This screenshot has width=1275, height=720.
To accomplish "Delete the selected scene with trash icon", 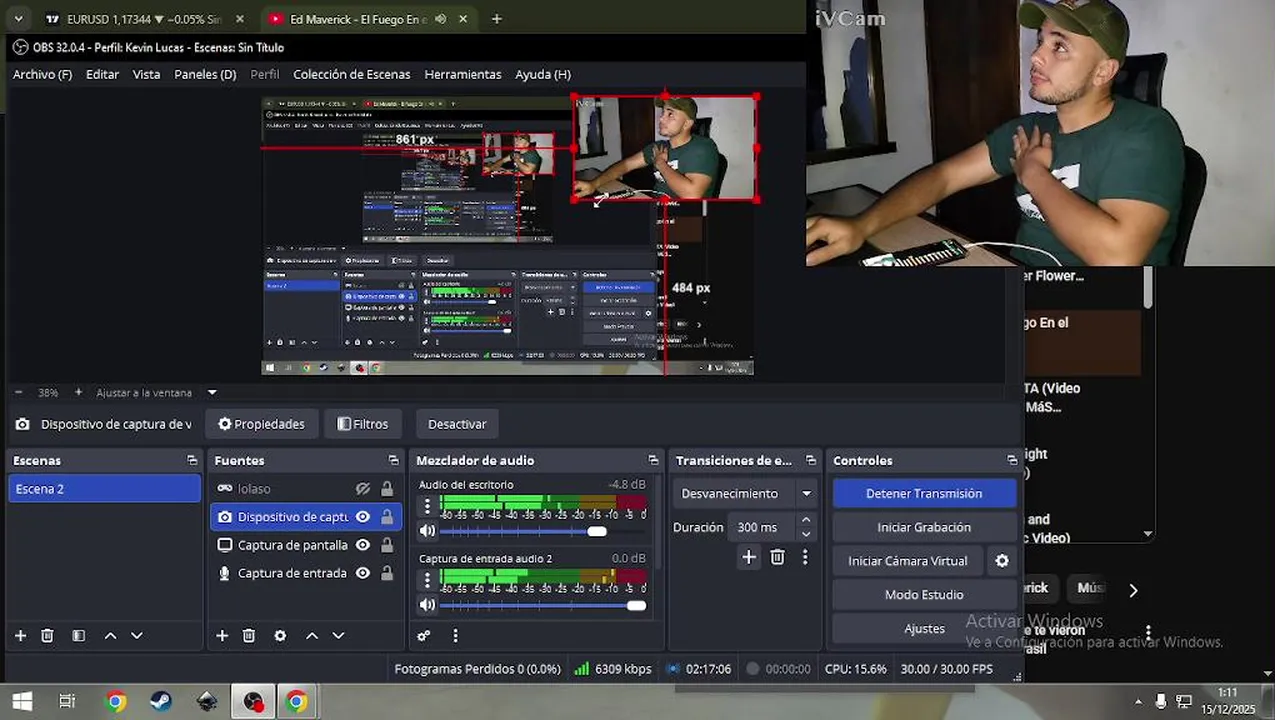I will (x=47, y=636).
